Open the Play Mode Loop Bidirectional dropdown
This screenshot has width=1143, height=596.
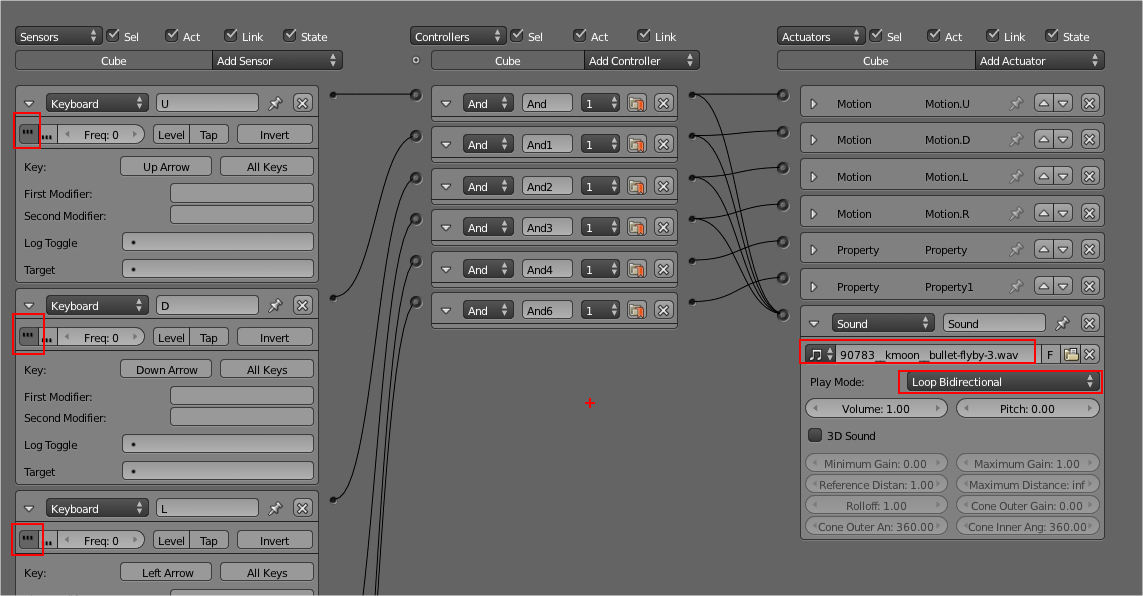pos(1002,382)
